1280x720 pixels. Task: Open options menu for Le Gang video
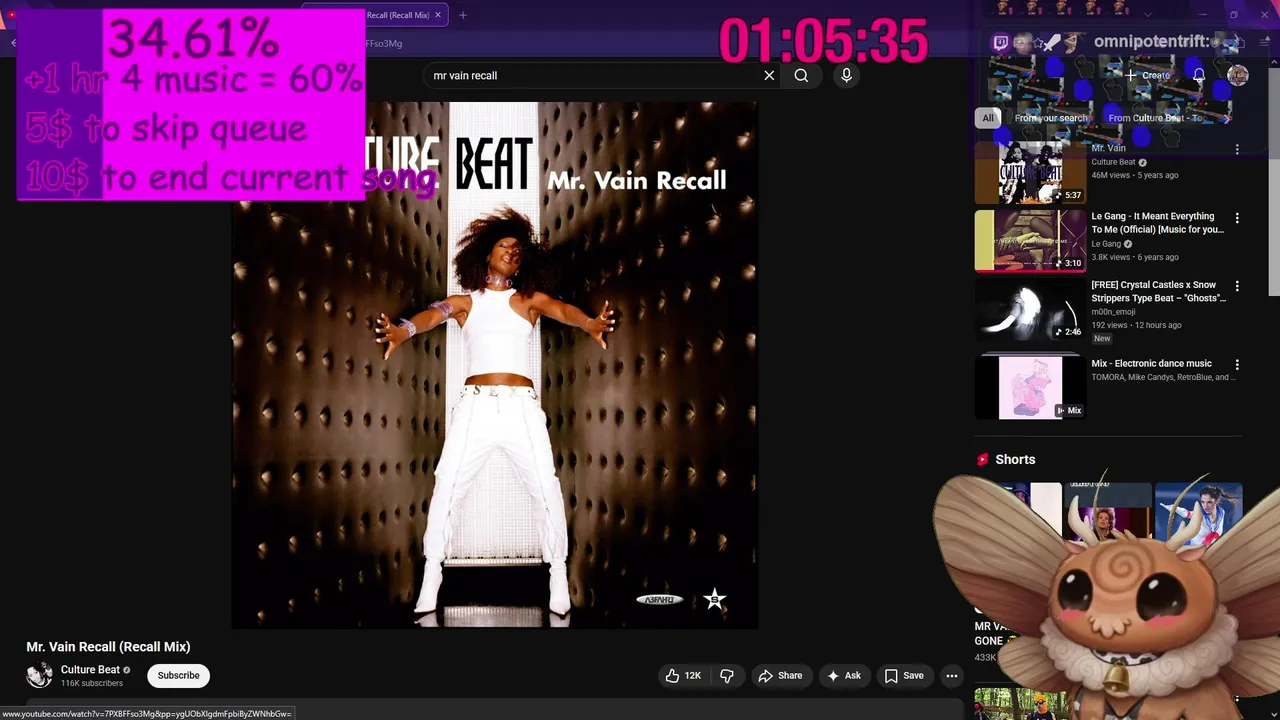pyautogui.click(x=1237, y=218)
